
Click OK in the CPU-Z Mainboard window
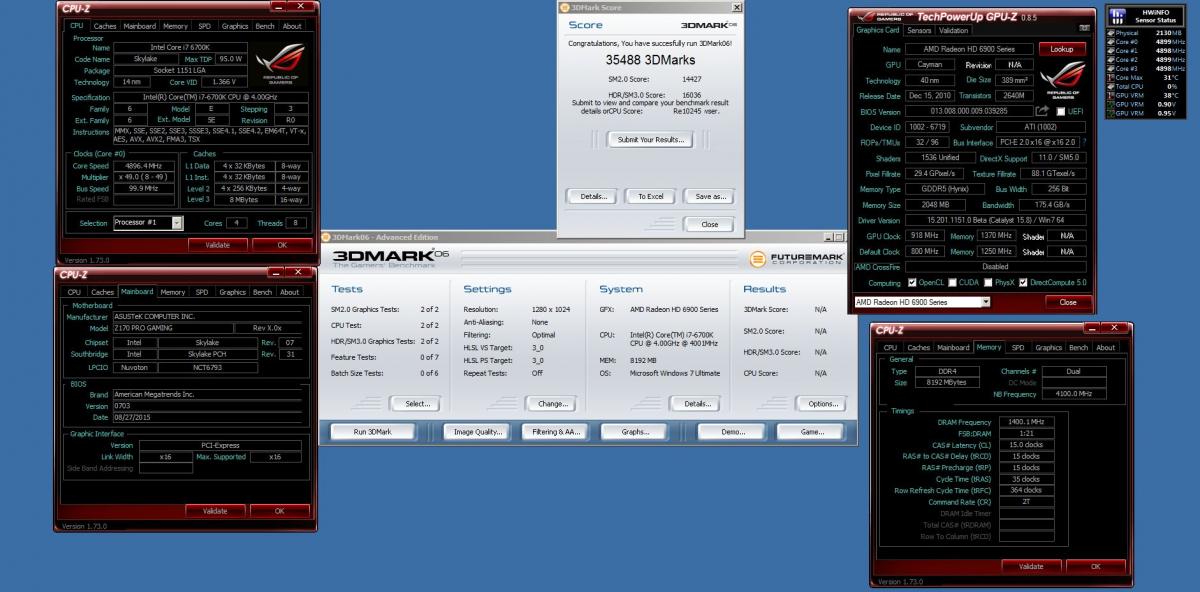click(x=279, y=510)
